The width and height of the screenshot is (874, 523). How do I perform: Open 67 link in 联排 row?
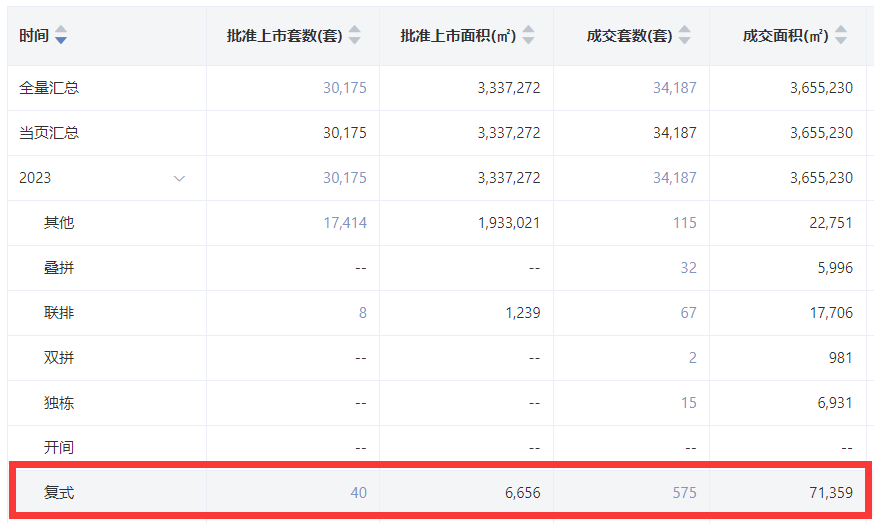[688, 313]
